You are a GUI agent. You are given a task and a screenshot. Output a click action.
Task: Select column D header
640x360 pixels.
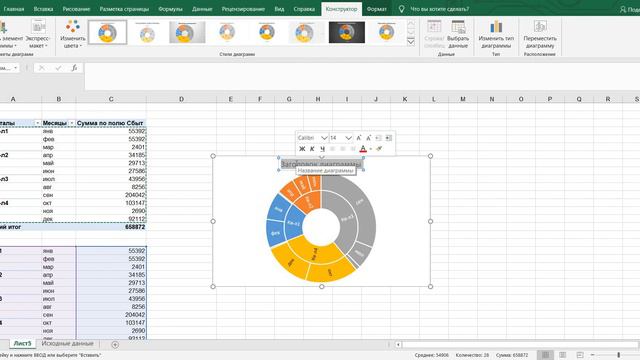(x=181, y=99)
